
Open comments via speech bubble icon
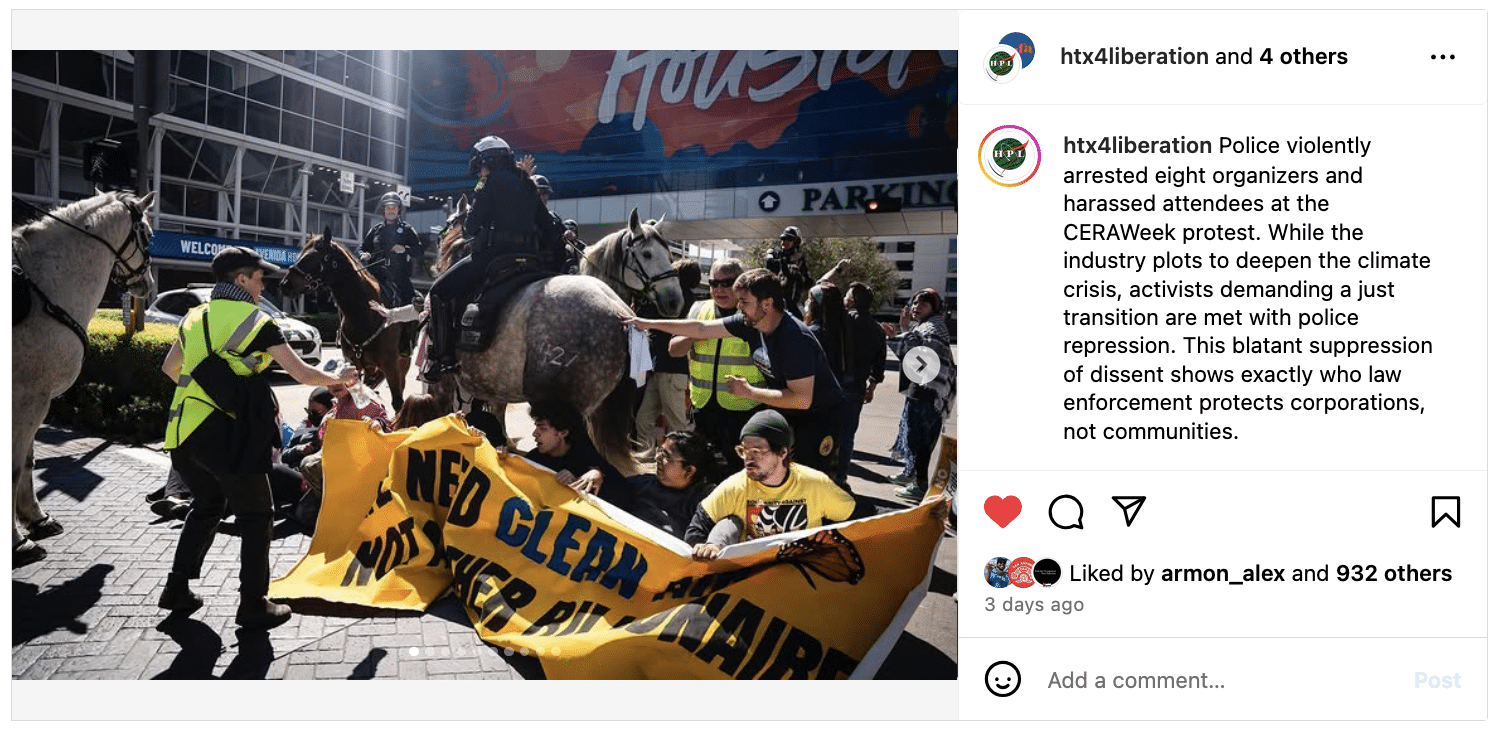[x=1066, y=512]
